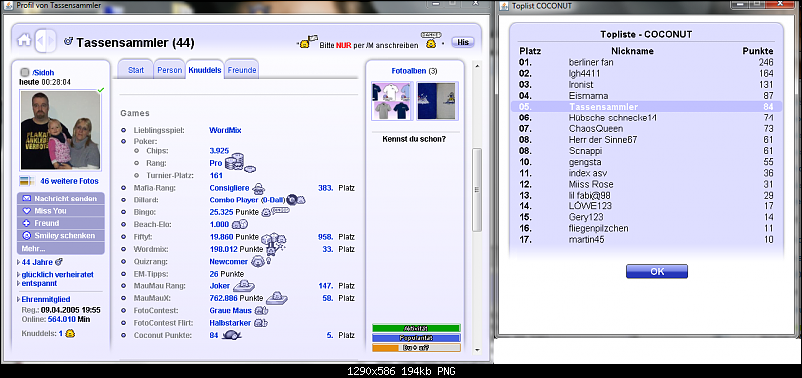Image resolution: width=802 pixels, height=378 pixels.
Task: Click green verified checkmark above profile photo
Action: pyautogui.click(x=101, y=90)
